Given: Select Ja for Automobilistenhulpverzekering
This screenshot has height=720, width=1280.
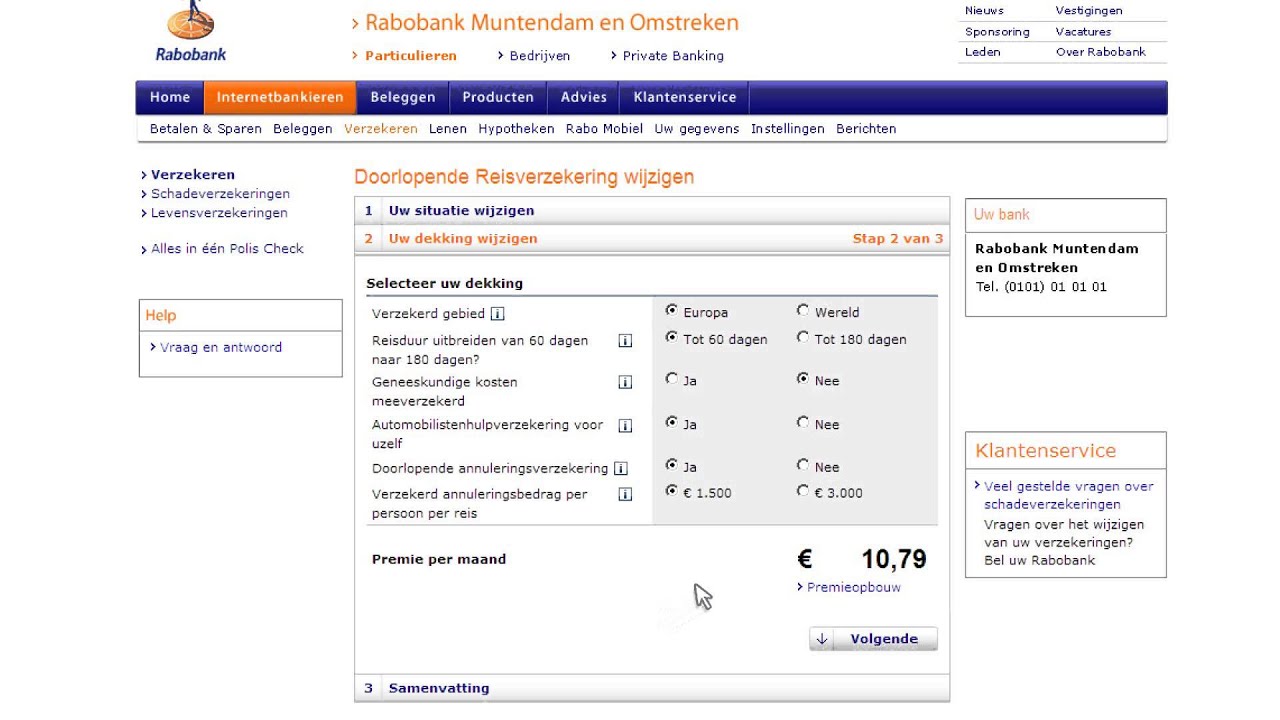Looking at the screenshot, I should point(671,423).
